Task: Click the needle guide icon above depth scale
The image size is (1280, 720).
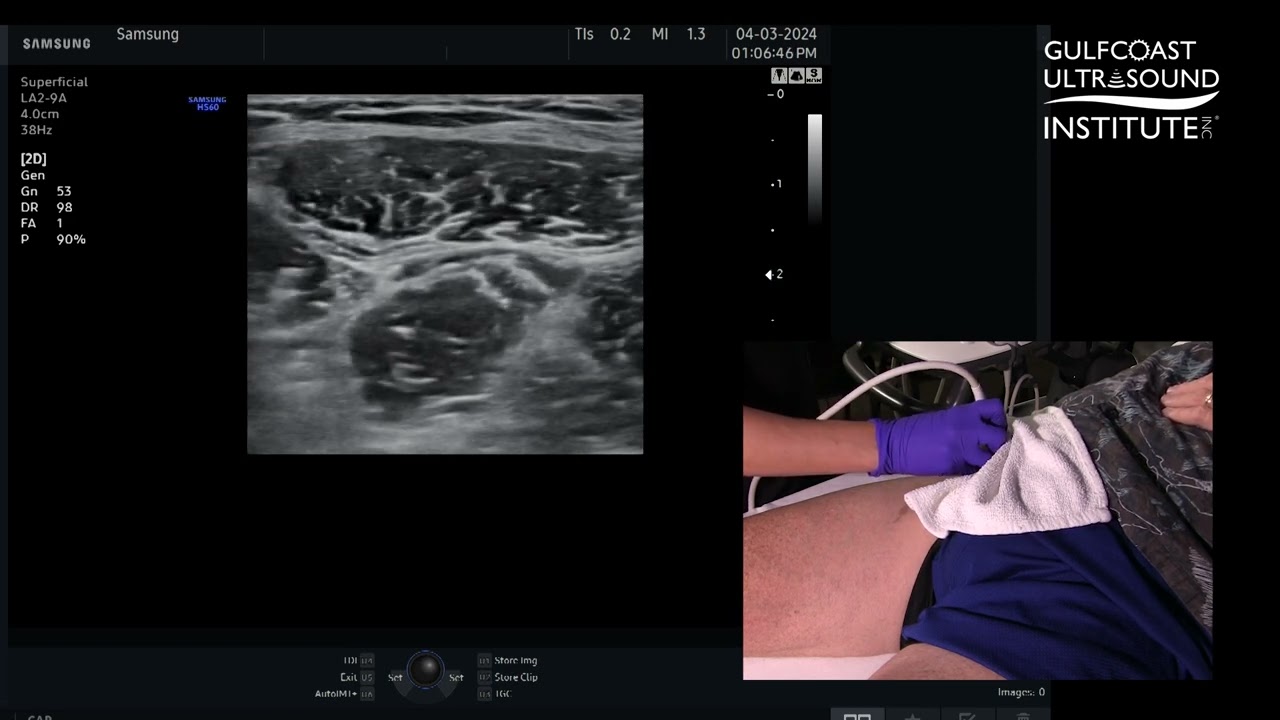Action: pyautogui.click(x=779, y=76)
